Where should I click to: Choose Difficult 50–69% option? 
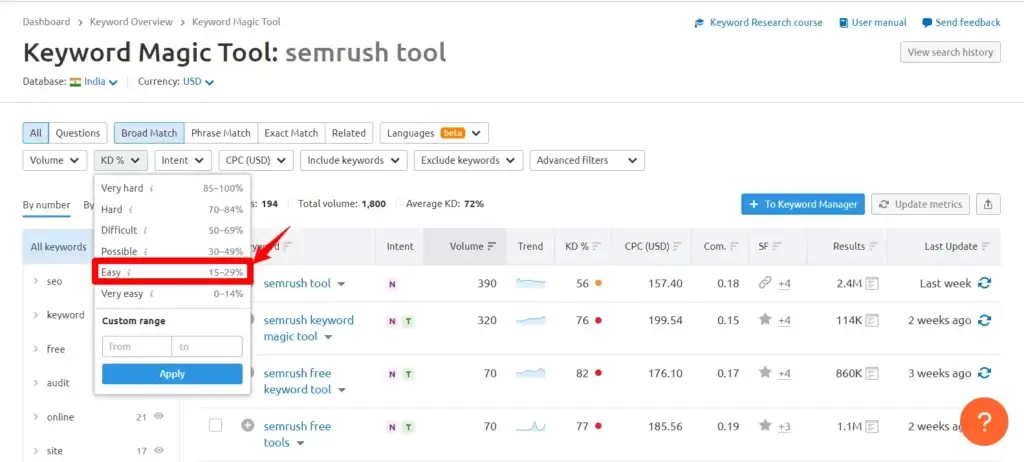pos(172,230)
